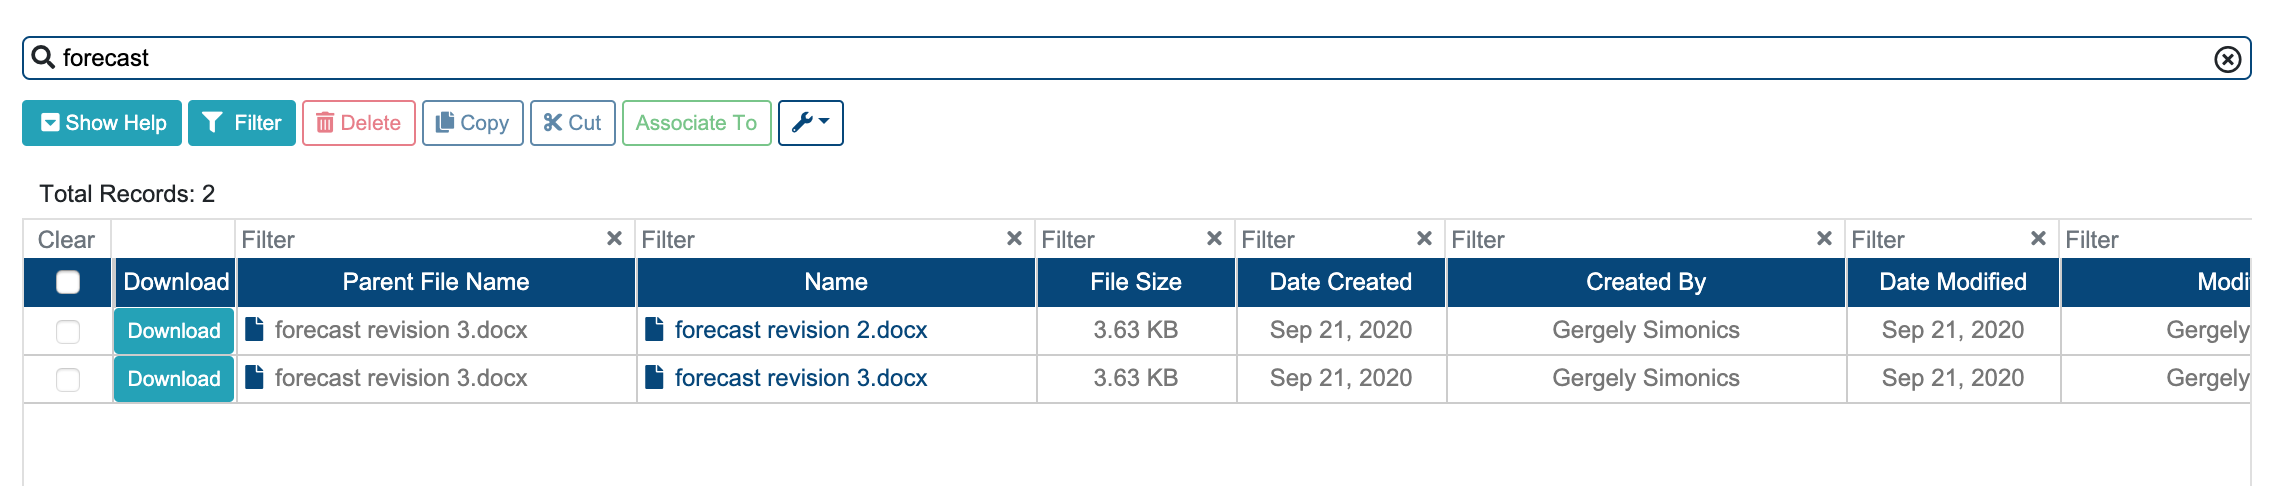Clear the File Size filter
The width and height of the screenshot is (2278, 486).
pyautogui.click(x=1214, y=239)
